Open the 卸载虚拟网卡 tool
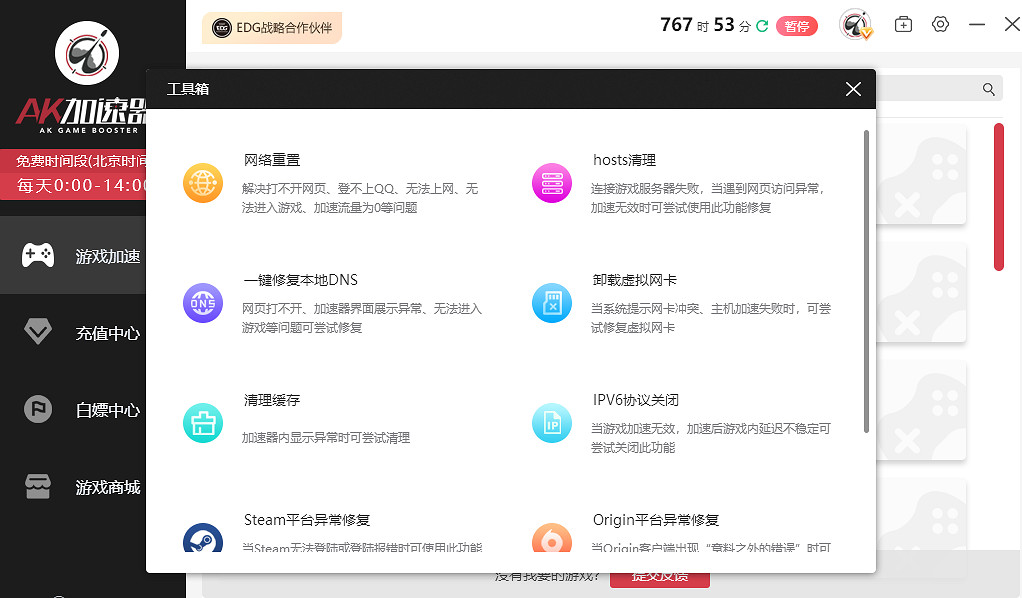Screen dimensions: 1022x598 (552, 303)
